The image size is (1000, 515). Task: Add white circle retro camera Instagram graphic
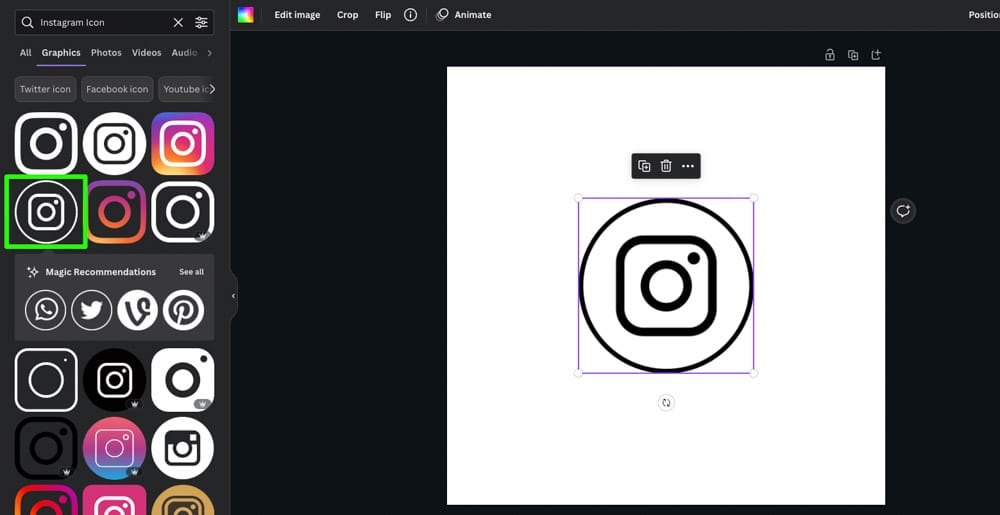point(182,448)
